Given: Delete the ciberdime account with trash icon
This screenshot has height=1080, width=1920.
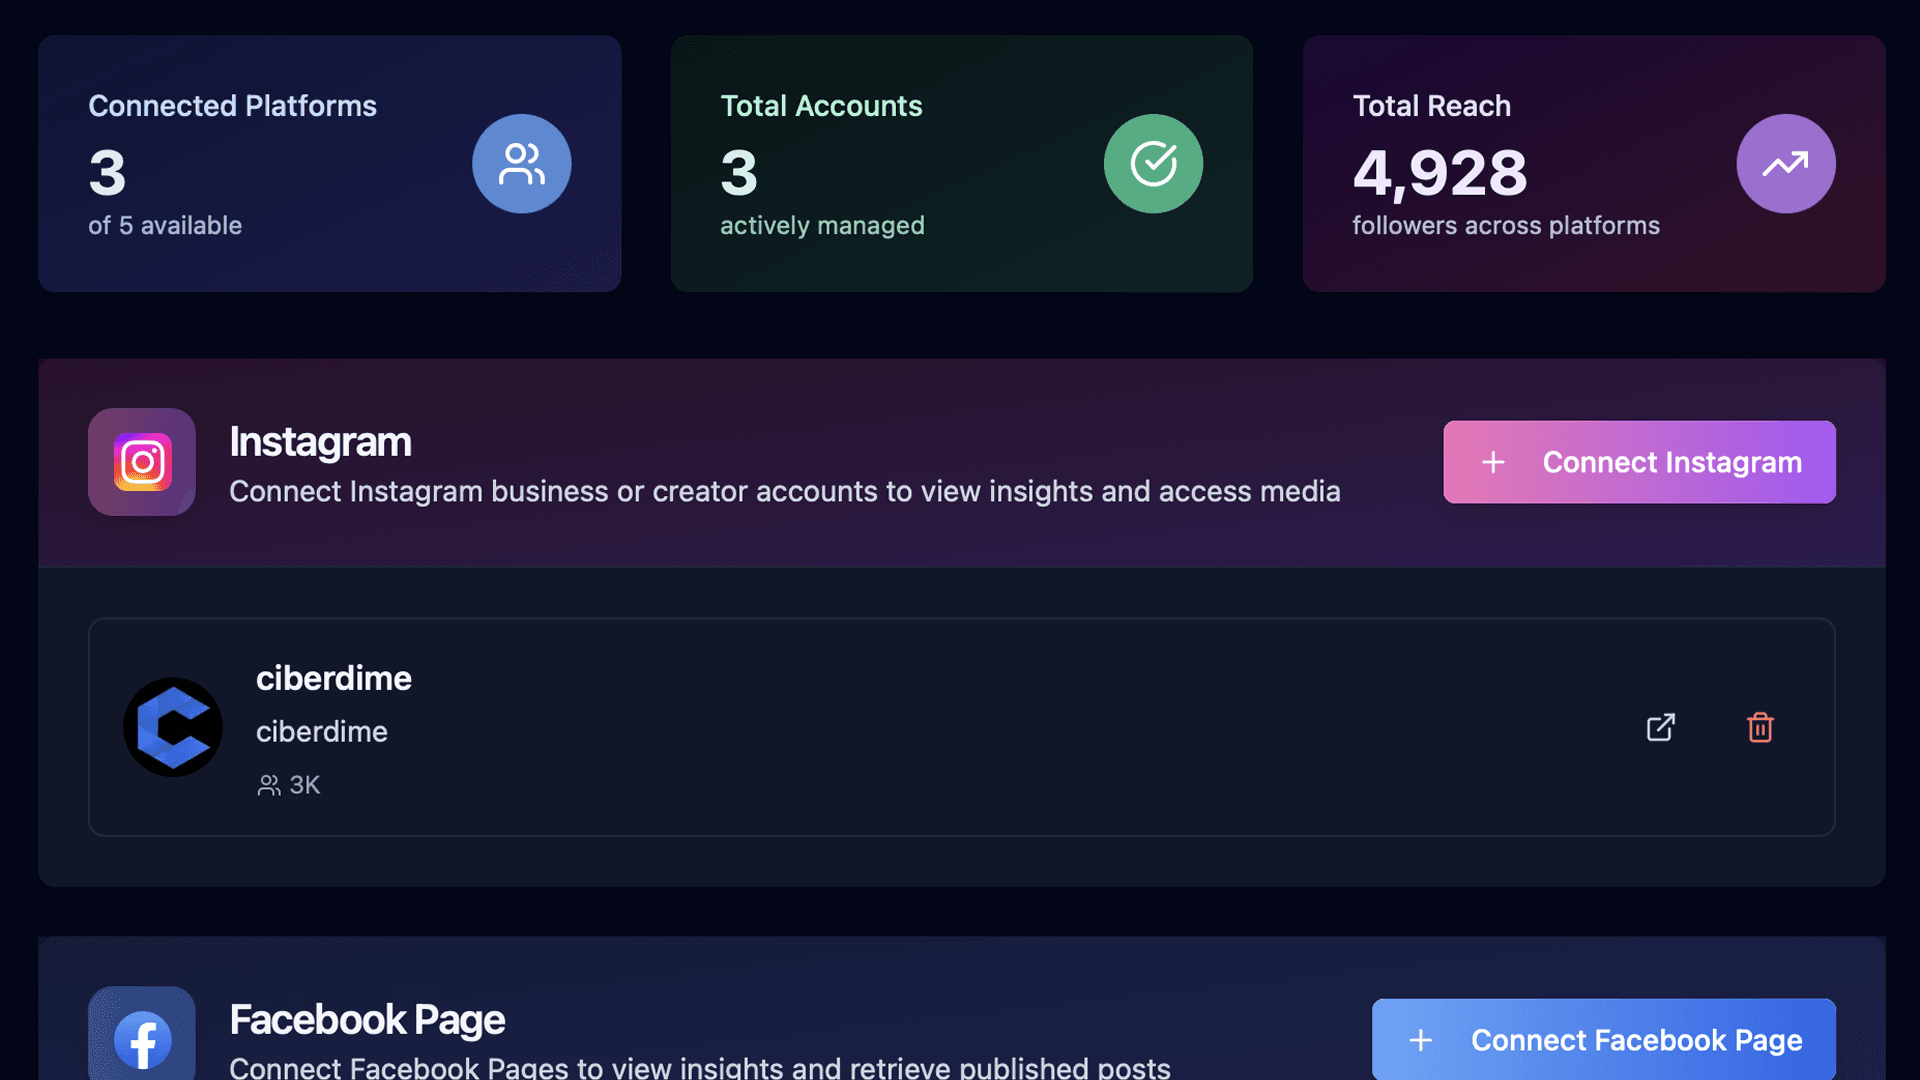Looking at the screenshot, I should (1760, 727).
